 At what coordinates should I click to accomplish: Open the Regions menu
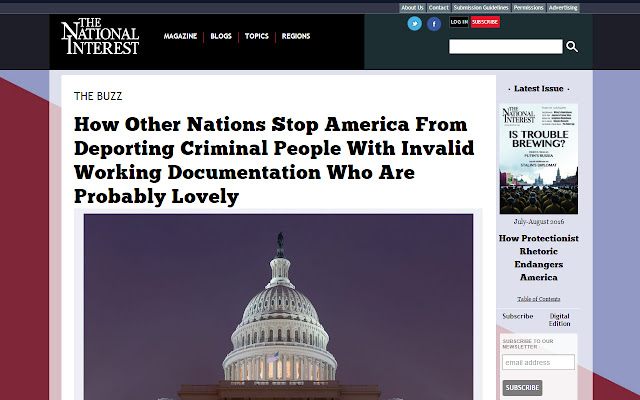tap(296, 36)
